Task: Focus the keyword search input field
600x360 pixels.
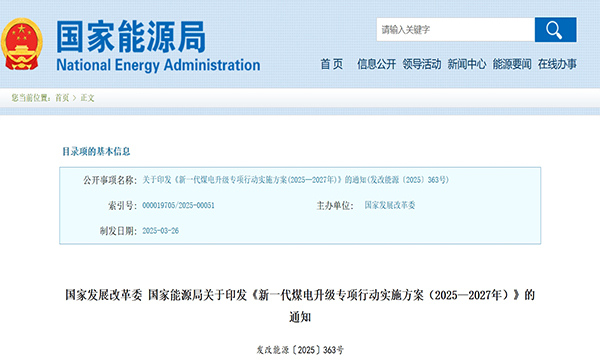Action: pos(455,29)
